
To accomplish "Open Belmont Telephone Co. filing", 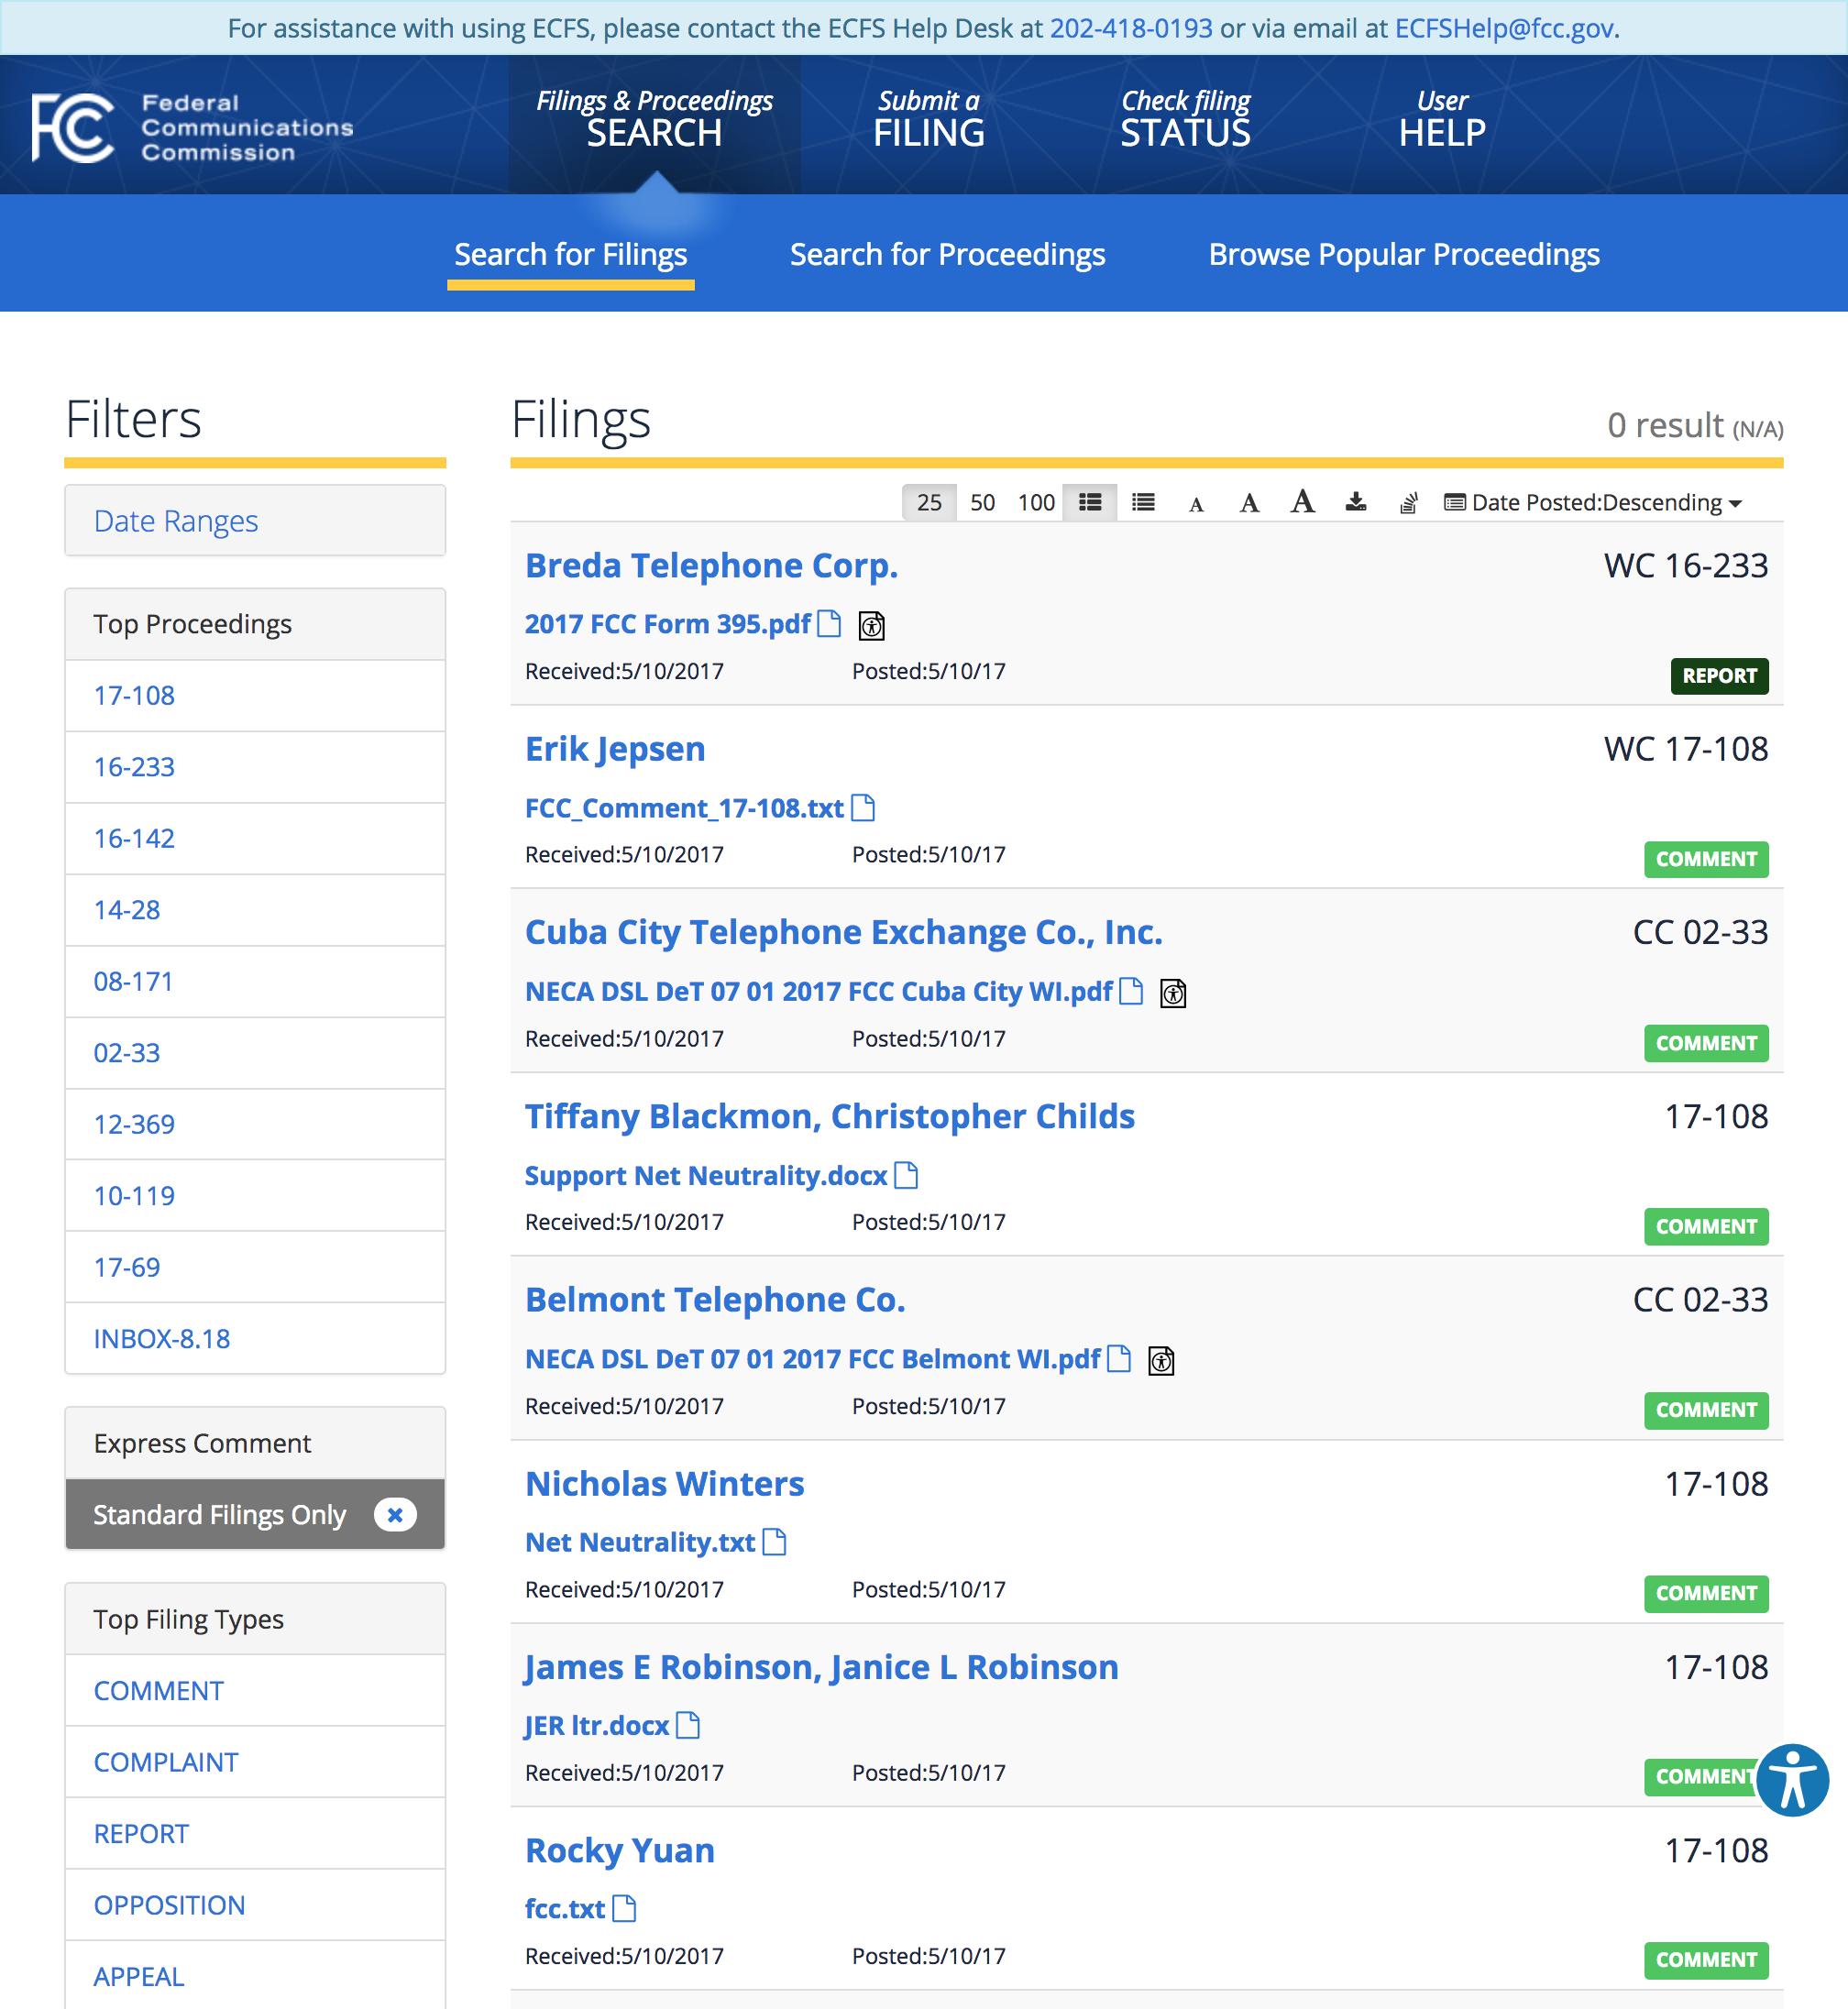I will point(715,1299).
